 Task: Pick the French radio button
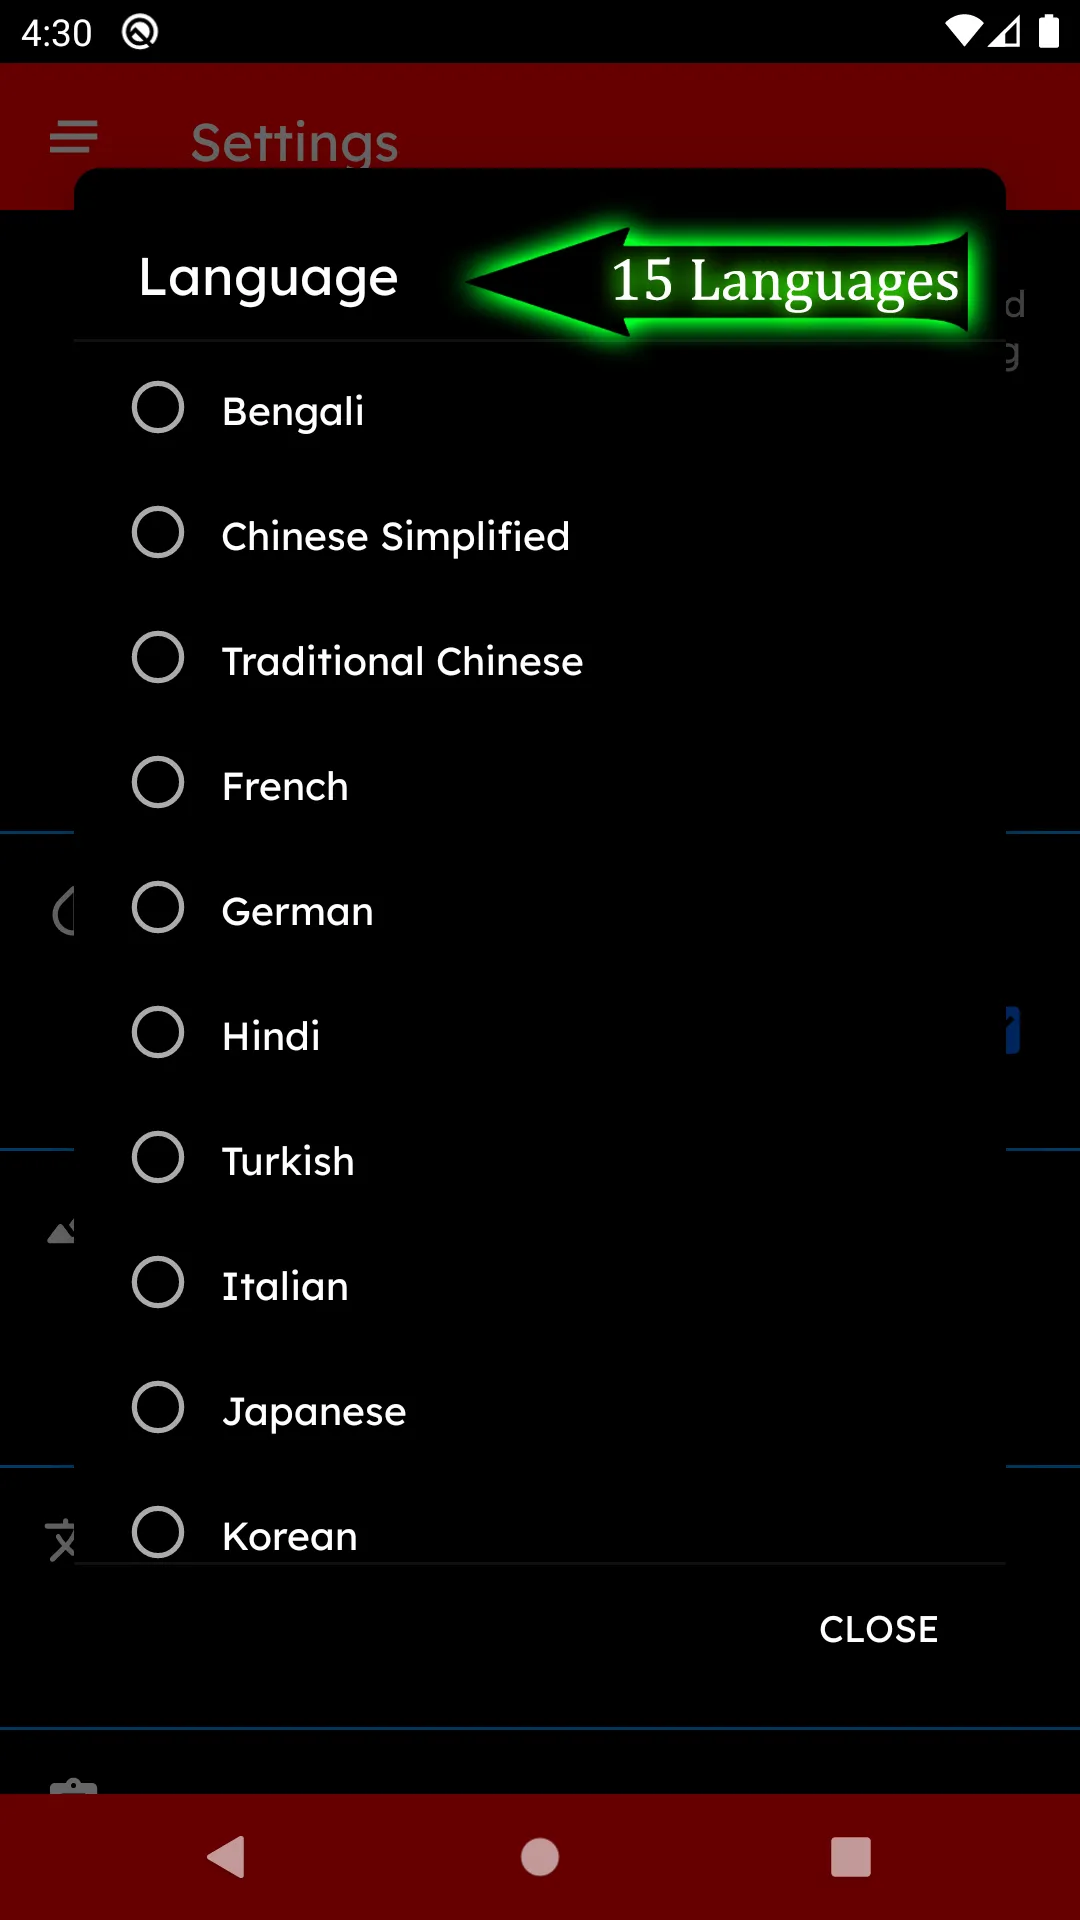[158, 783]
